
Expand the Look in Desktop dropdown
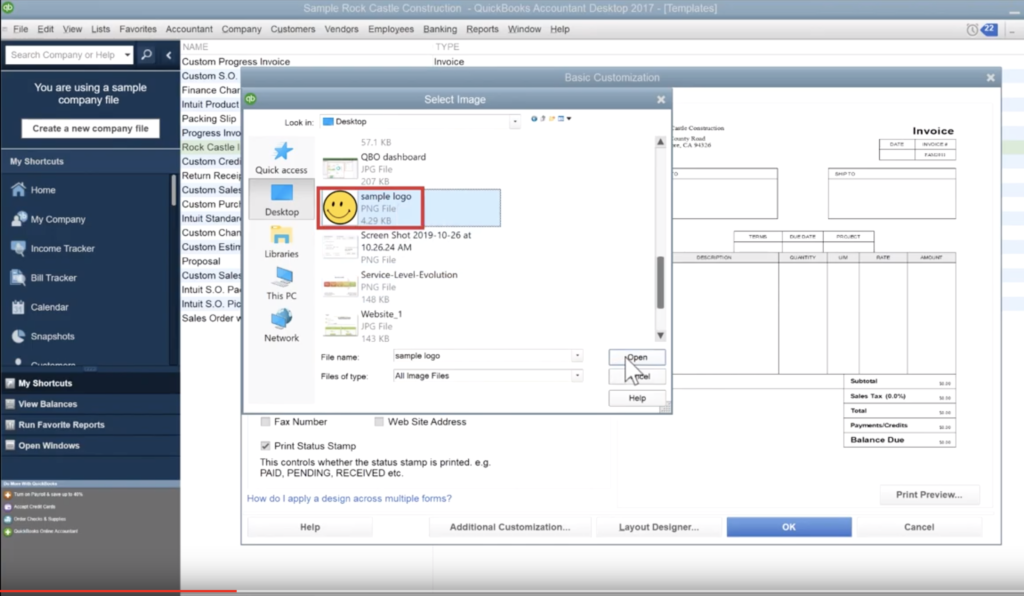[x=515, y=122]
